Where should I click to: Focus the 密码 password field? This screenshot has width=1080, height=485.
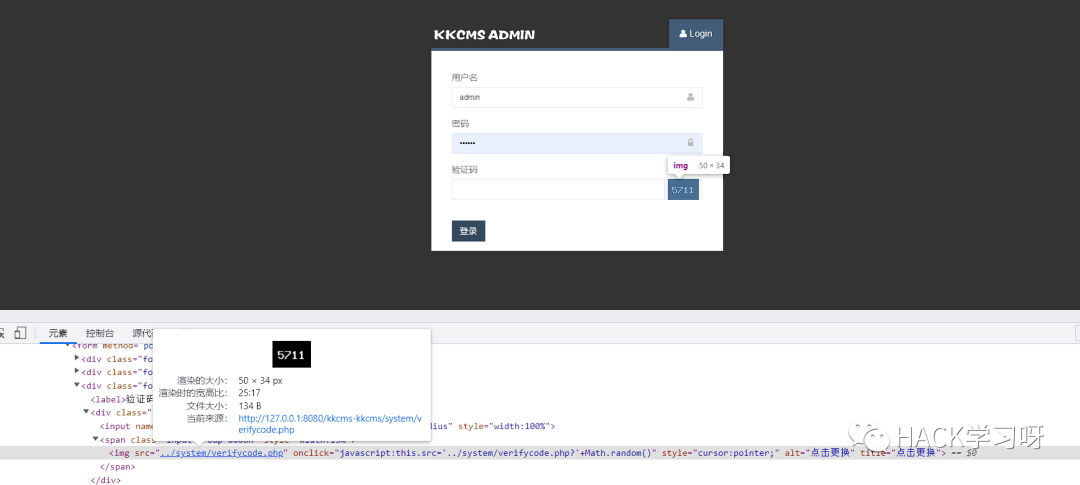click(577, 143)
